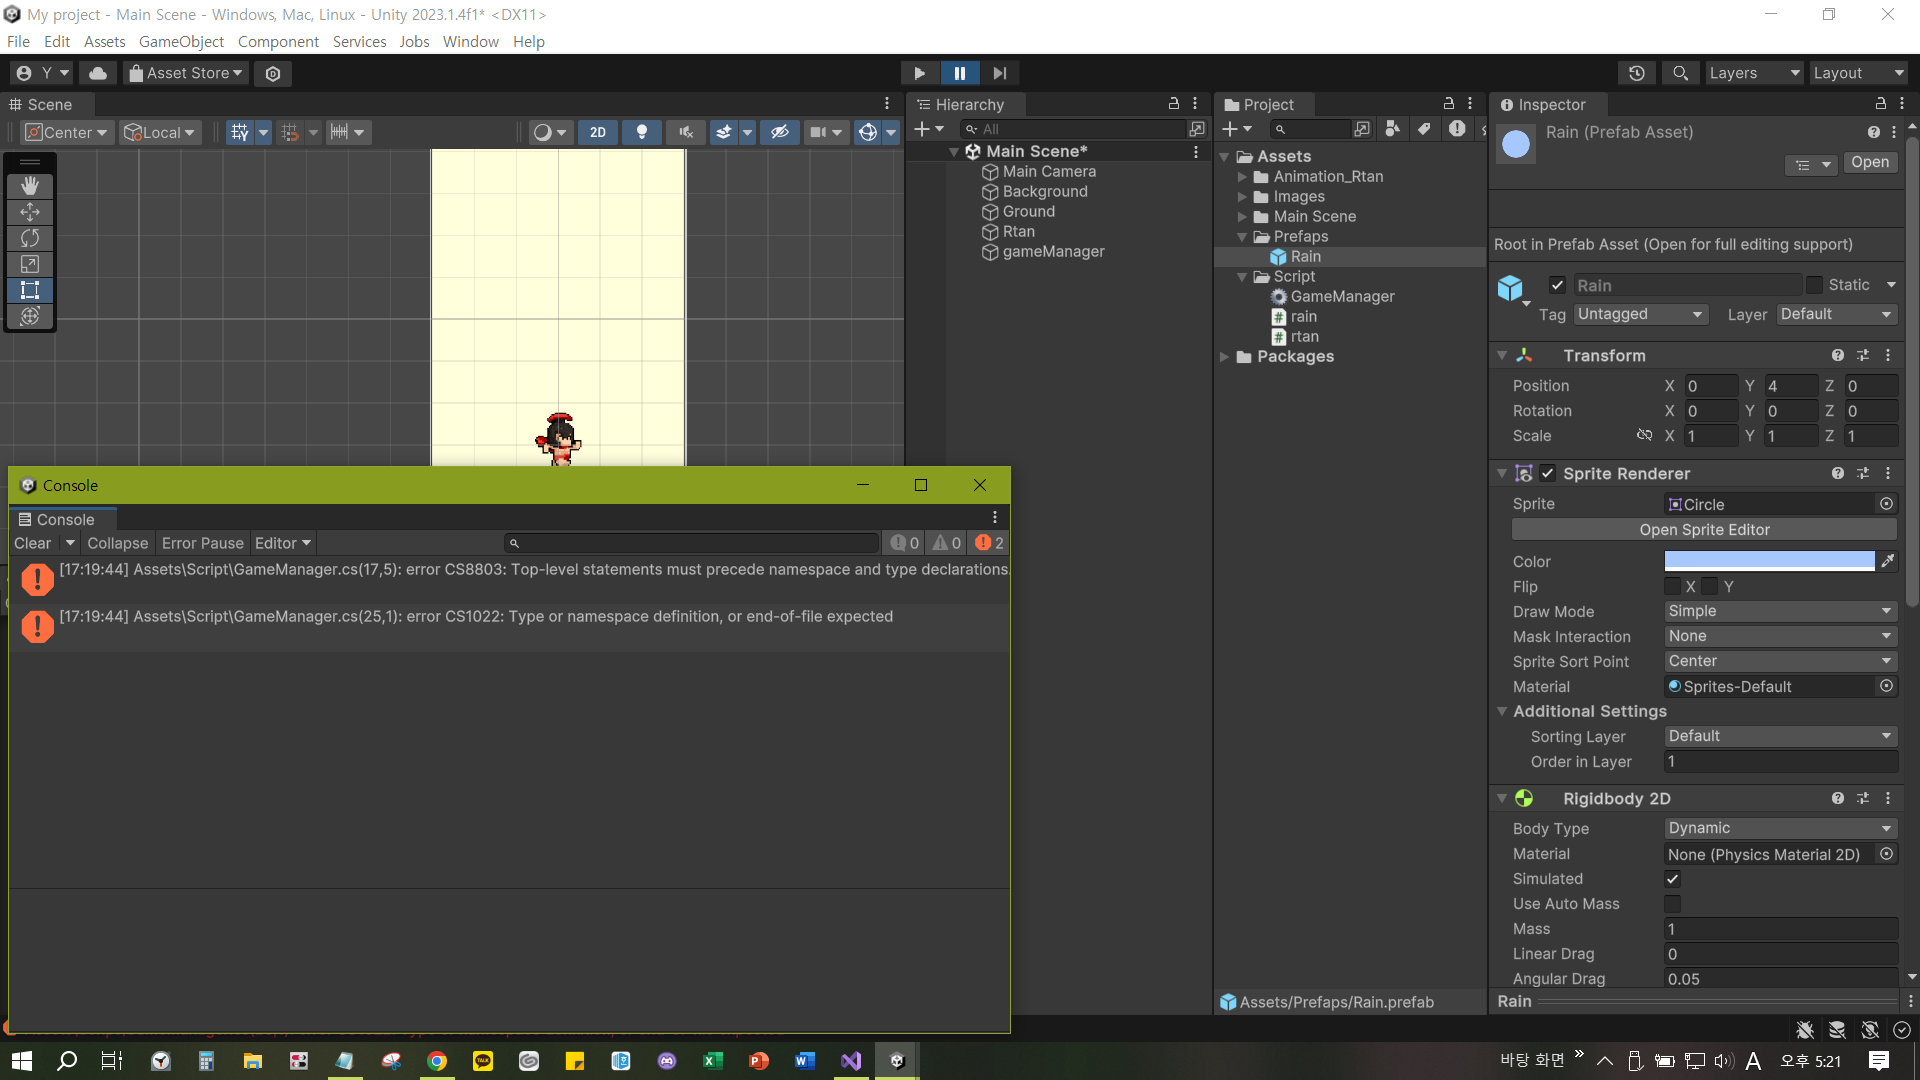Image resolution: width=1920 pixels, height=1080 pixels.
Task: Click the Mass input field
Action: click(1781, 929)
